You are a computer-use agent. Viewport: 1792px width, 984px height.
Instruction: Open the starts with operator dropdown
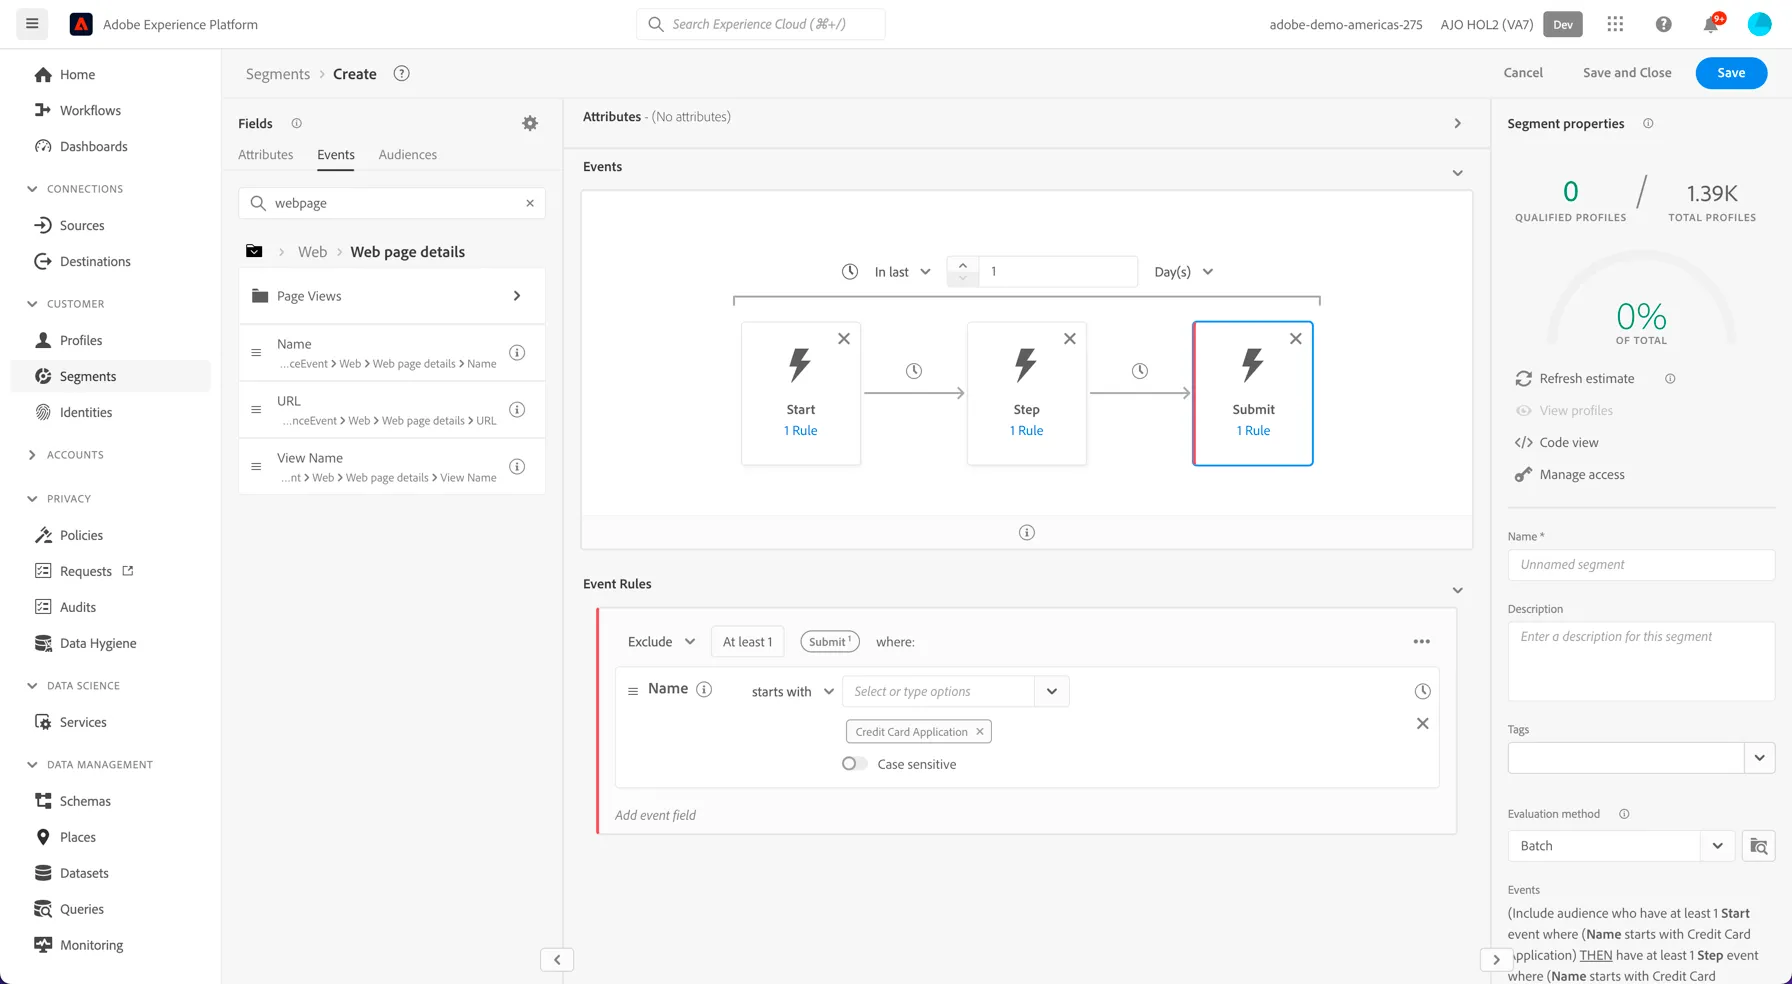point(793,692)
